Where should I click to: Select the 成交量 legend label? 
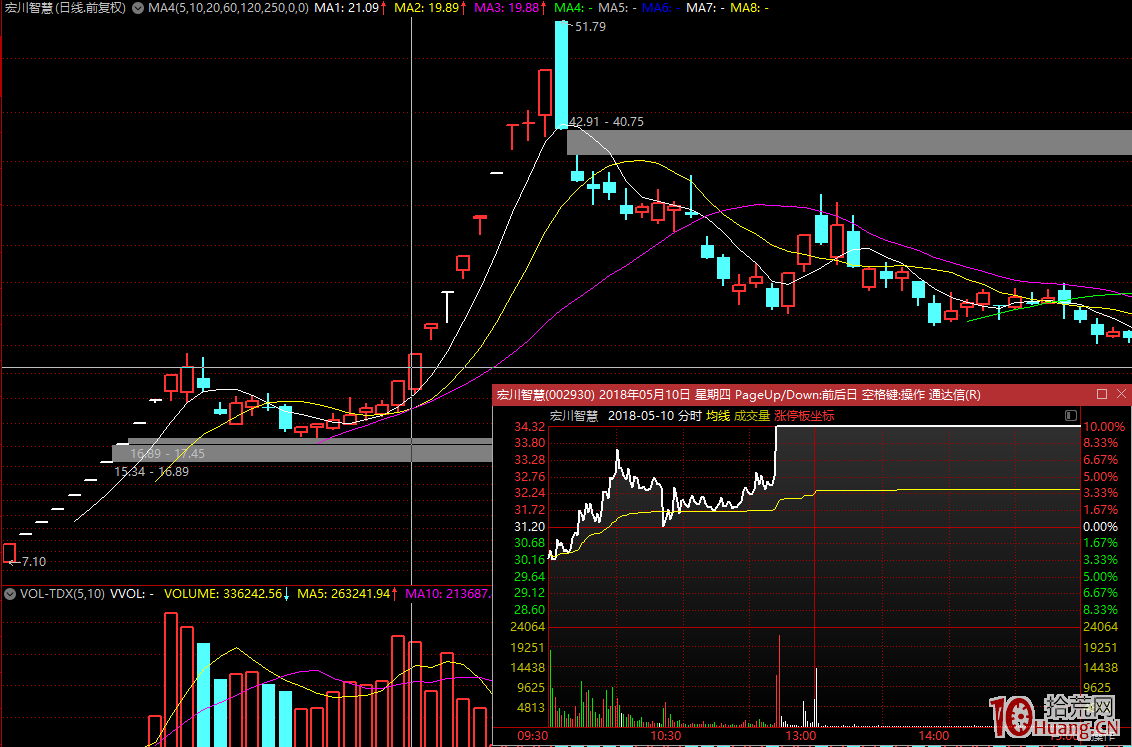(752, 416)
